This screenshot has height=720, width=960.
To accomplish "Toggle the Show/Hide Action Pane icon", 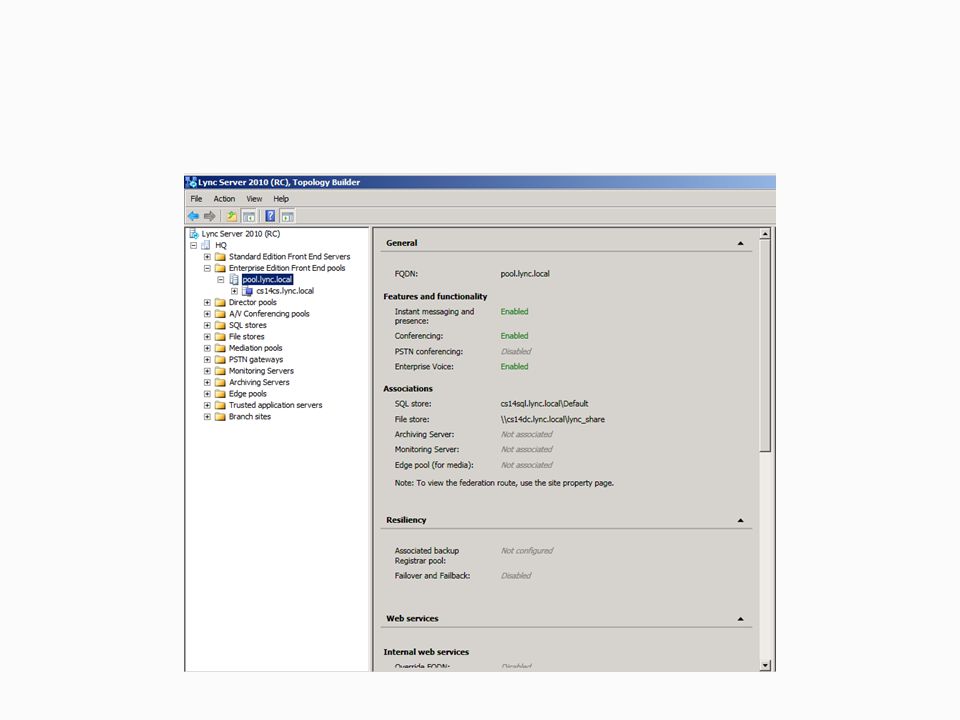I will pyautogui.click(x=287, y=216).
